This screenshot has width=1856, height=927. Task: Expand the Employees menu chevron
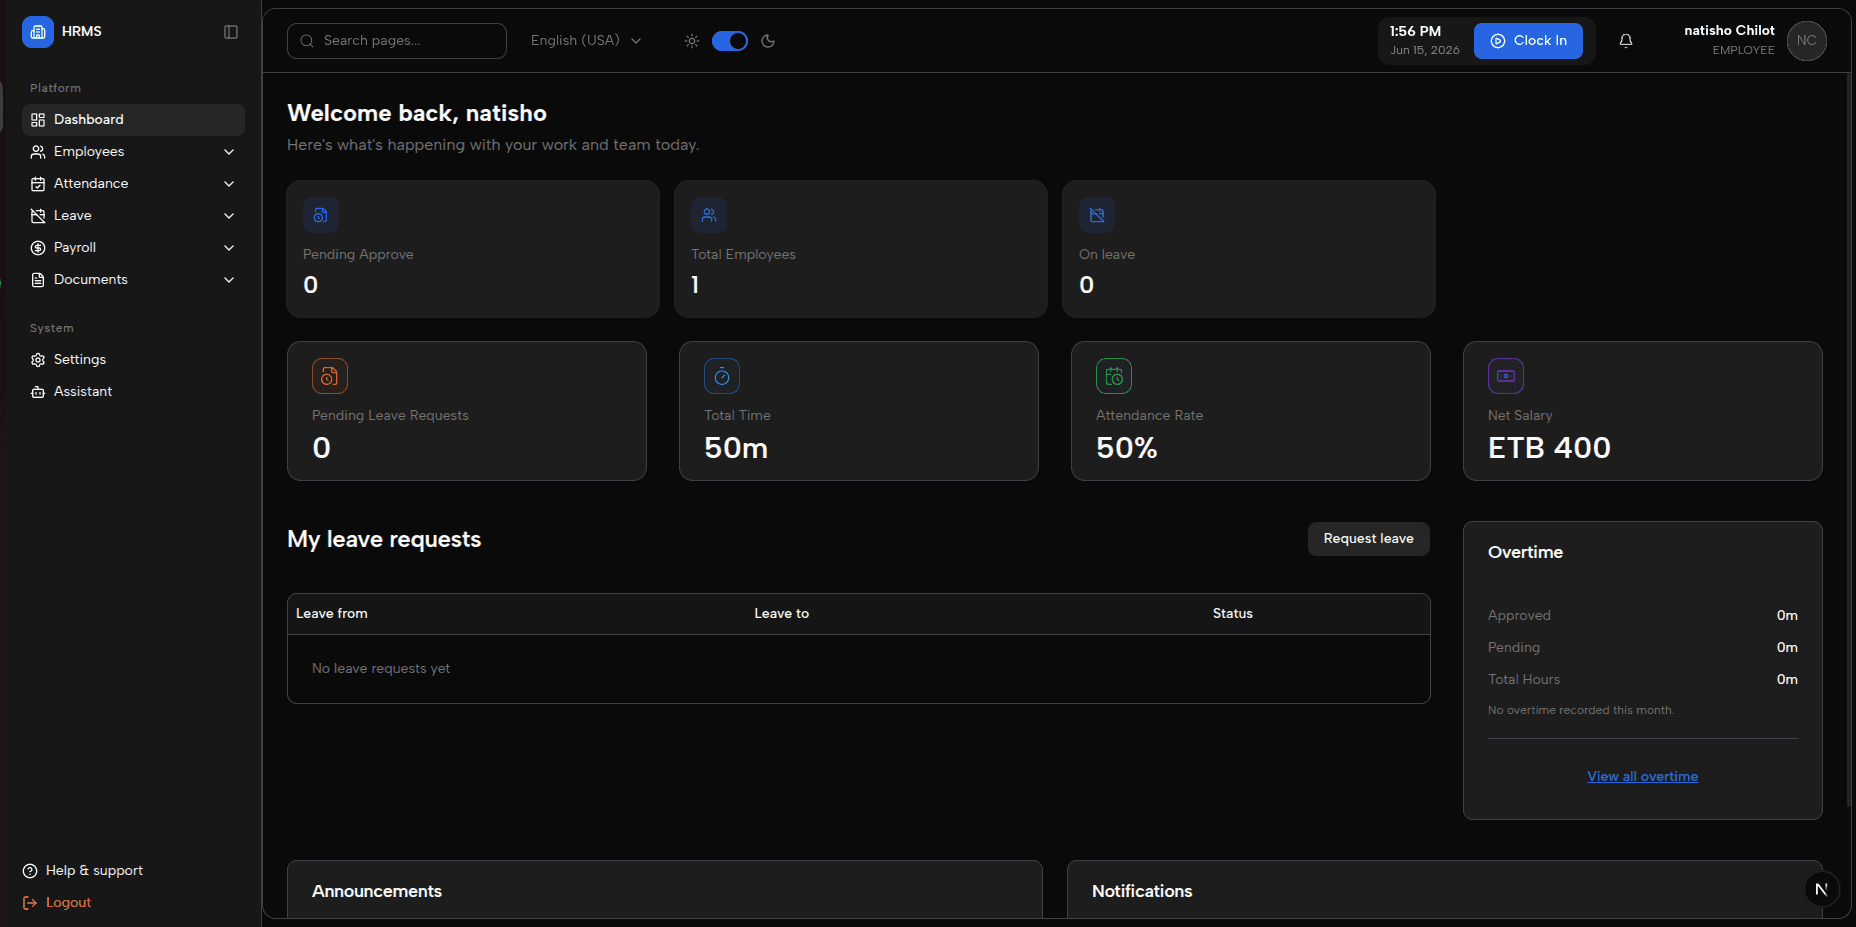(229, 152)
